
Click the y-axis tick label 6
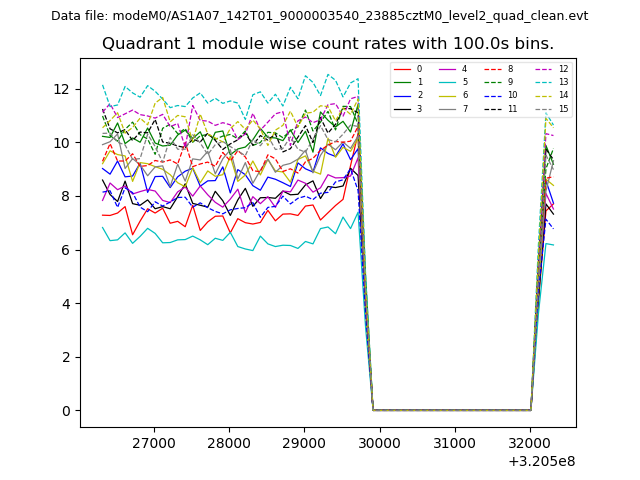pos(65,250)
